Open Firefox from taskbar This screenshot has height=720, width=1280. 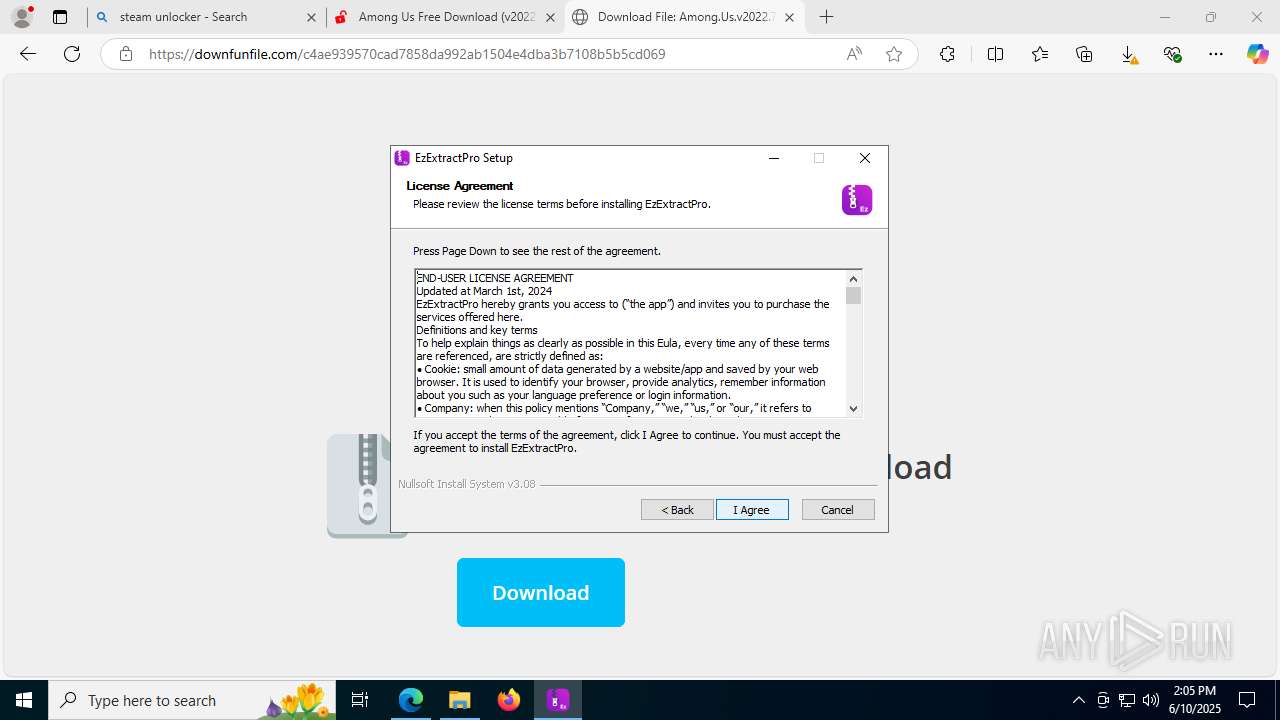[x=508, y=700]
